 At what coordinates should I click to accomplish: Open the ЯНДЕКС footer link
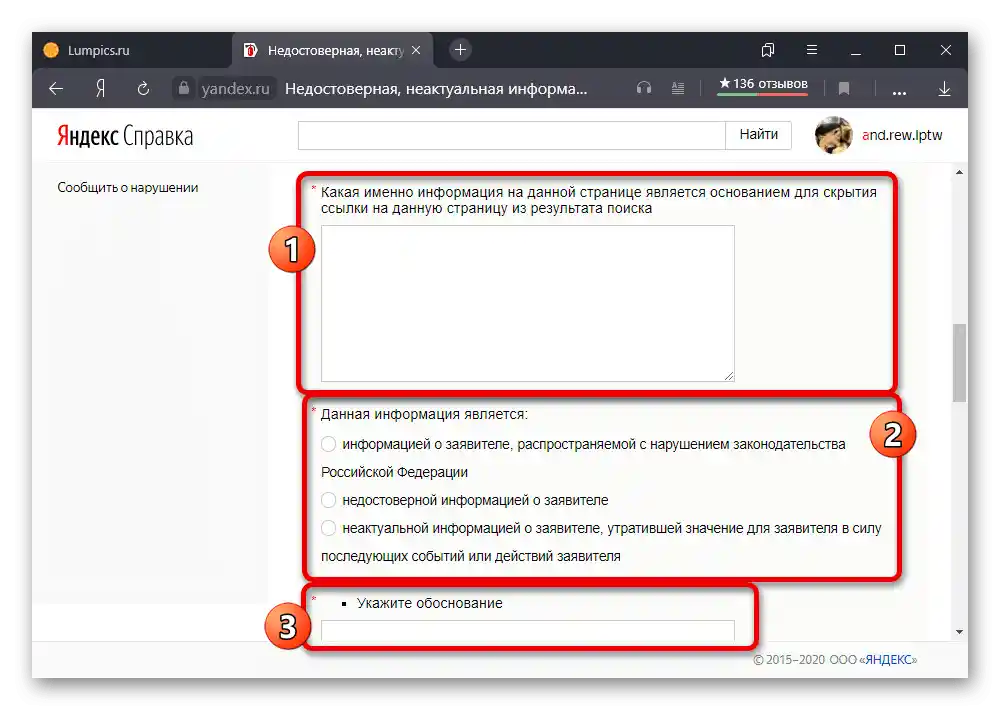[889, 660]
